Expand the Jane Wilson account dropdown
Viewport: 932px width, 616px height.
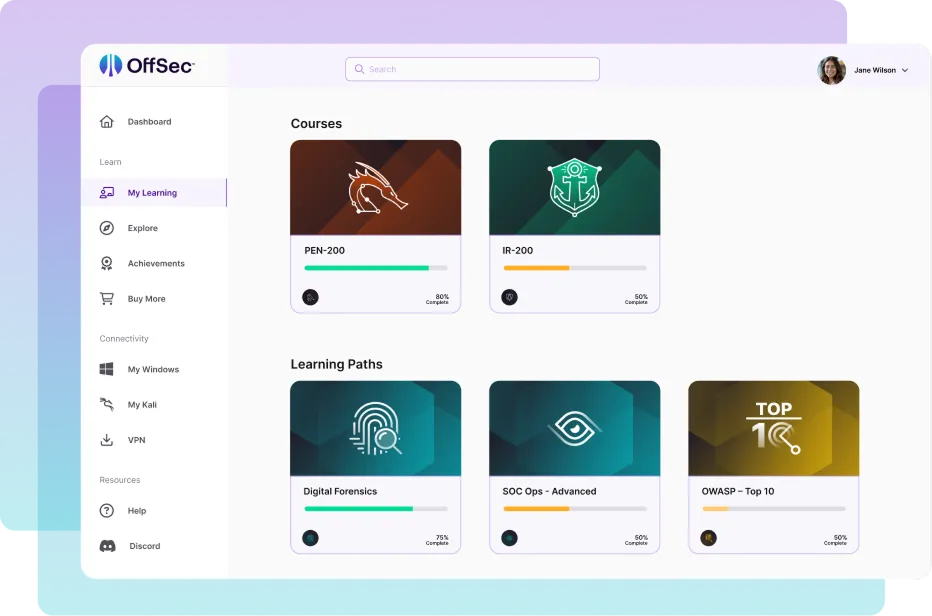pyautogui.click(x=905, y=71)
